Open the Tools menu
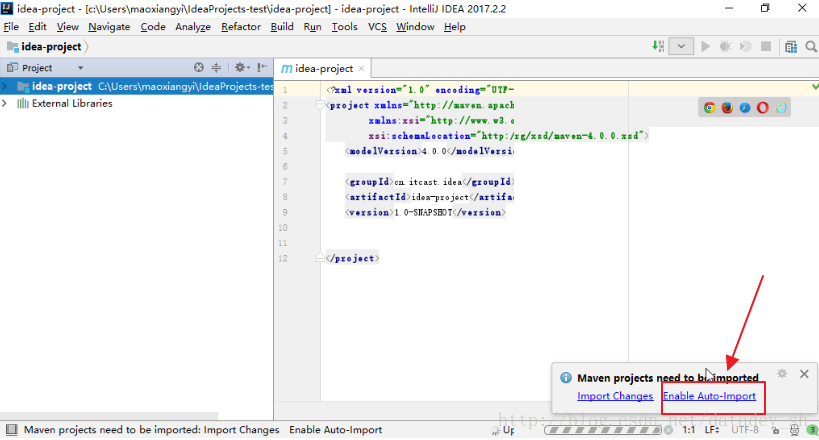Image resolution: width=819 pixels, height=440 pixels. pos(345,27)
